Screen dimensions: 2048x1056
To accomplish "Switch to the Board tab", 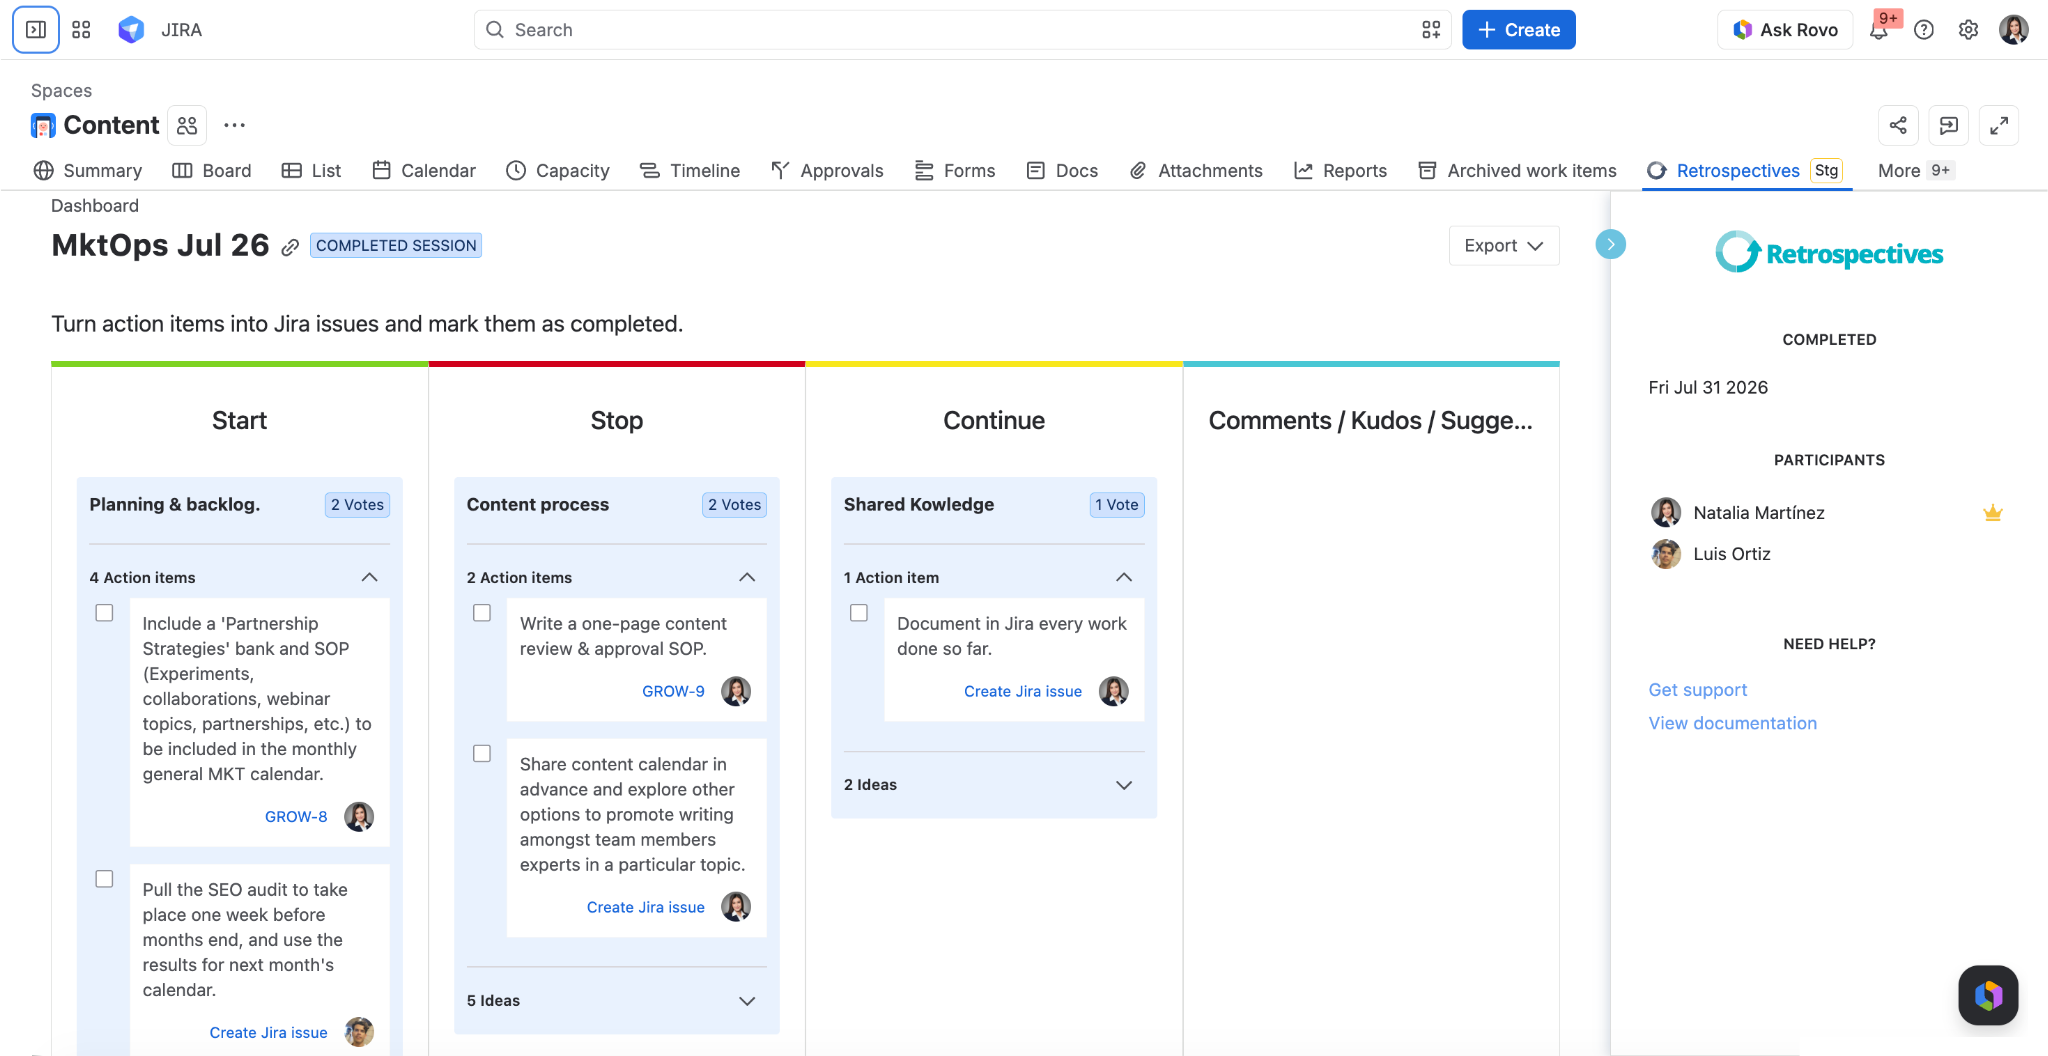I will pyautogui.click(x=212, y=171).
